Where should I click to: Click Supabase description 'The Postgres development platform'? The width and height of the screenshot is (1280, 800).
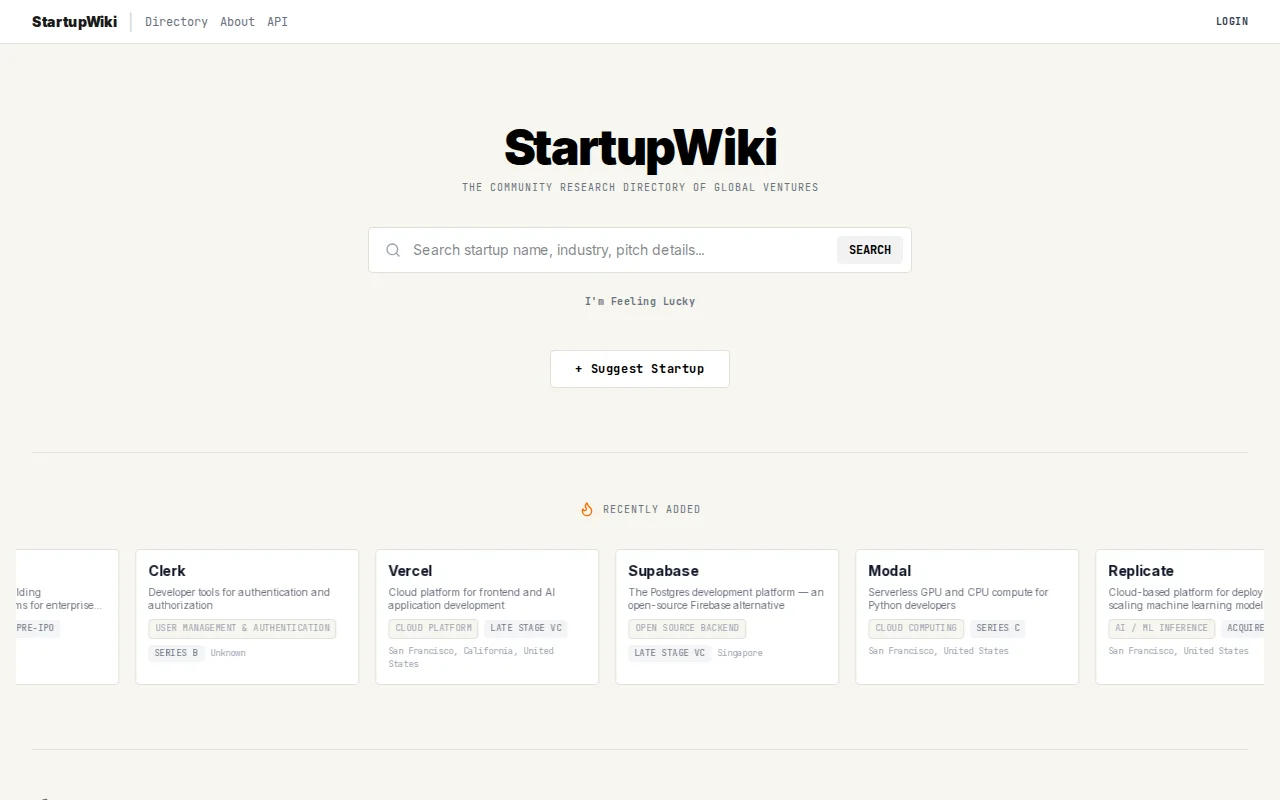[x=726, y=599]
